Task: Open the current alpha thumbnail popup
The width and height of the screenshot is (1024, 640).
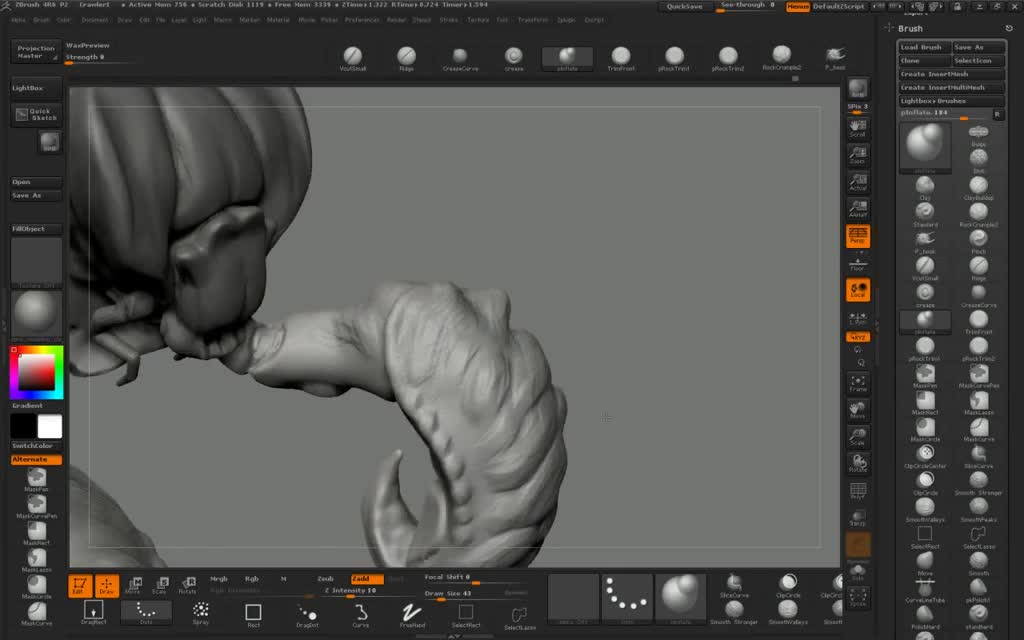Action: [573, 599]
